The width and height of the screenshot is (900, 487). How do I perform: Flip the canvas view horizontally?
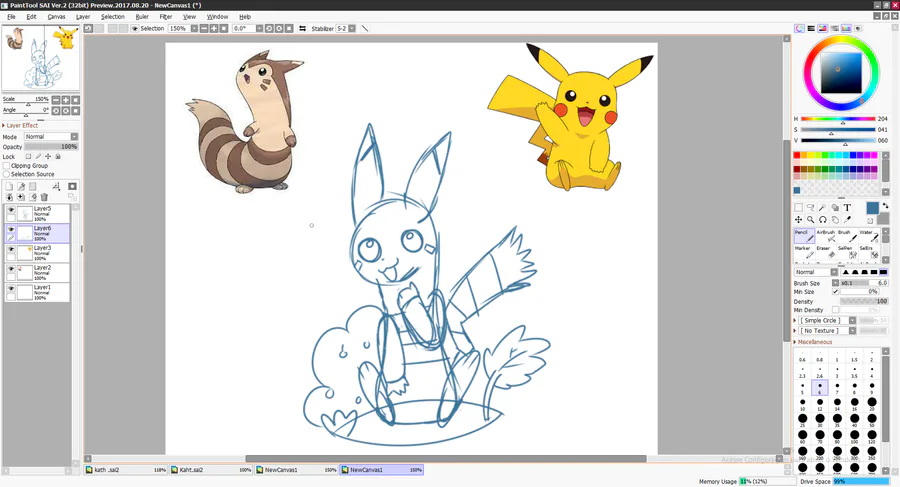point(302,28)
